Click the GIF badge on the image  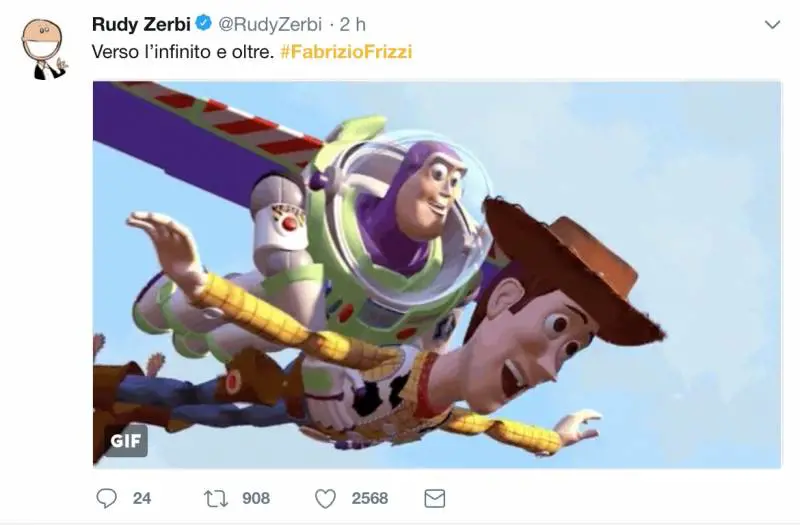(x=126, y=441)
